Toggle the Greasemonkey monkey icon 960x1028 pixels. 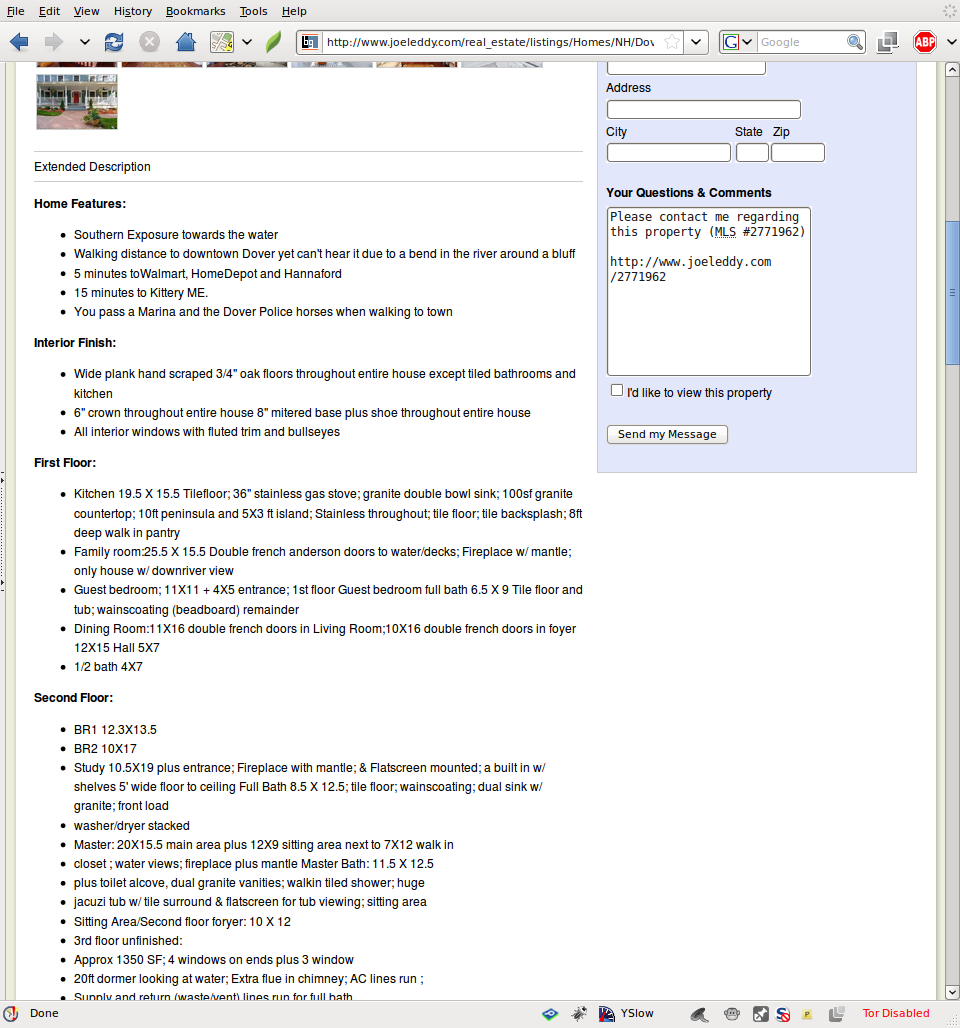[732, 1014]
